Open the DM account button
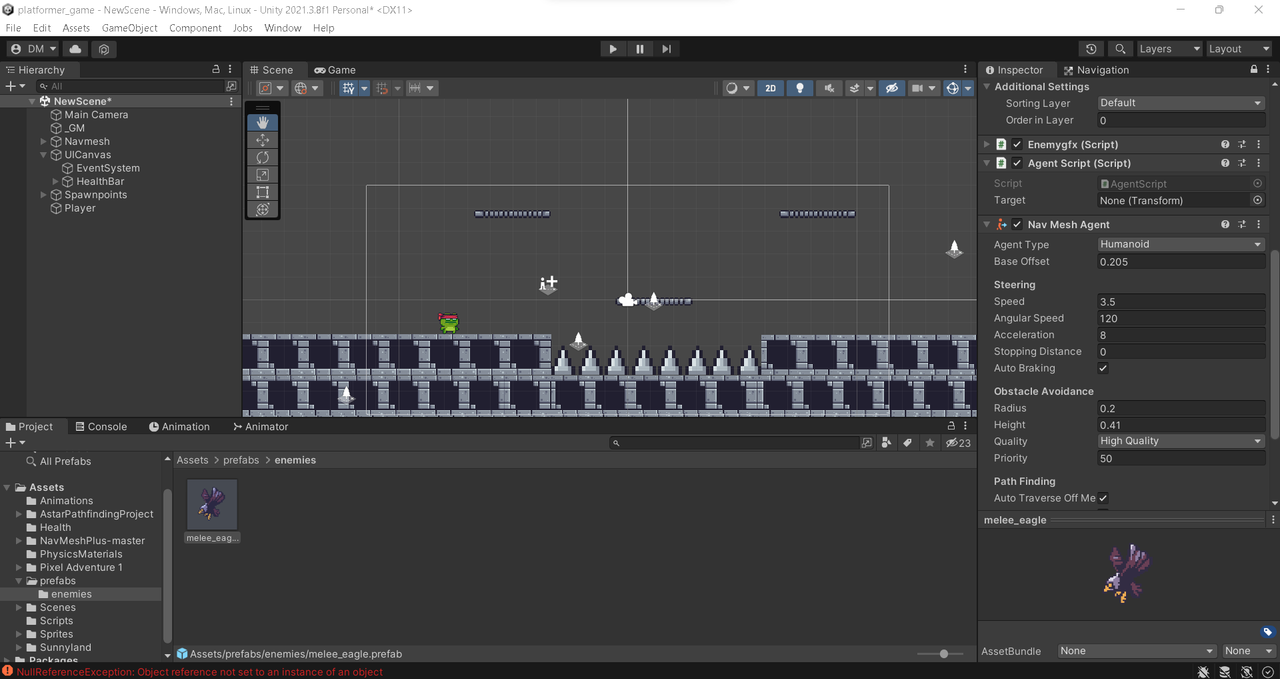Viewport: 1280px width, 679px height. tap(34, 49)
